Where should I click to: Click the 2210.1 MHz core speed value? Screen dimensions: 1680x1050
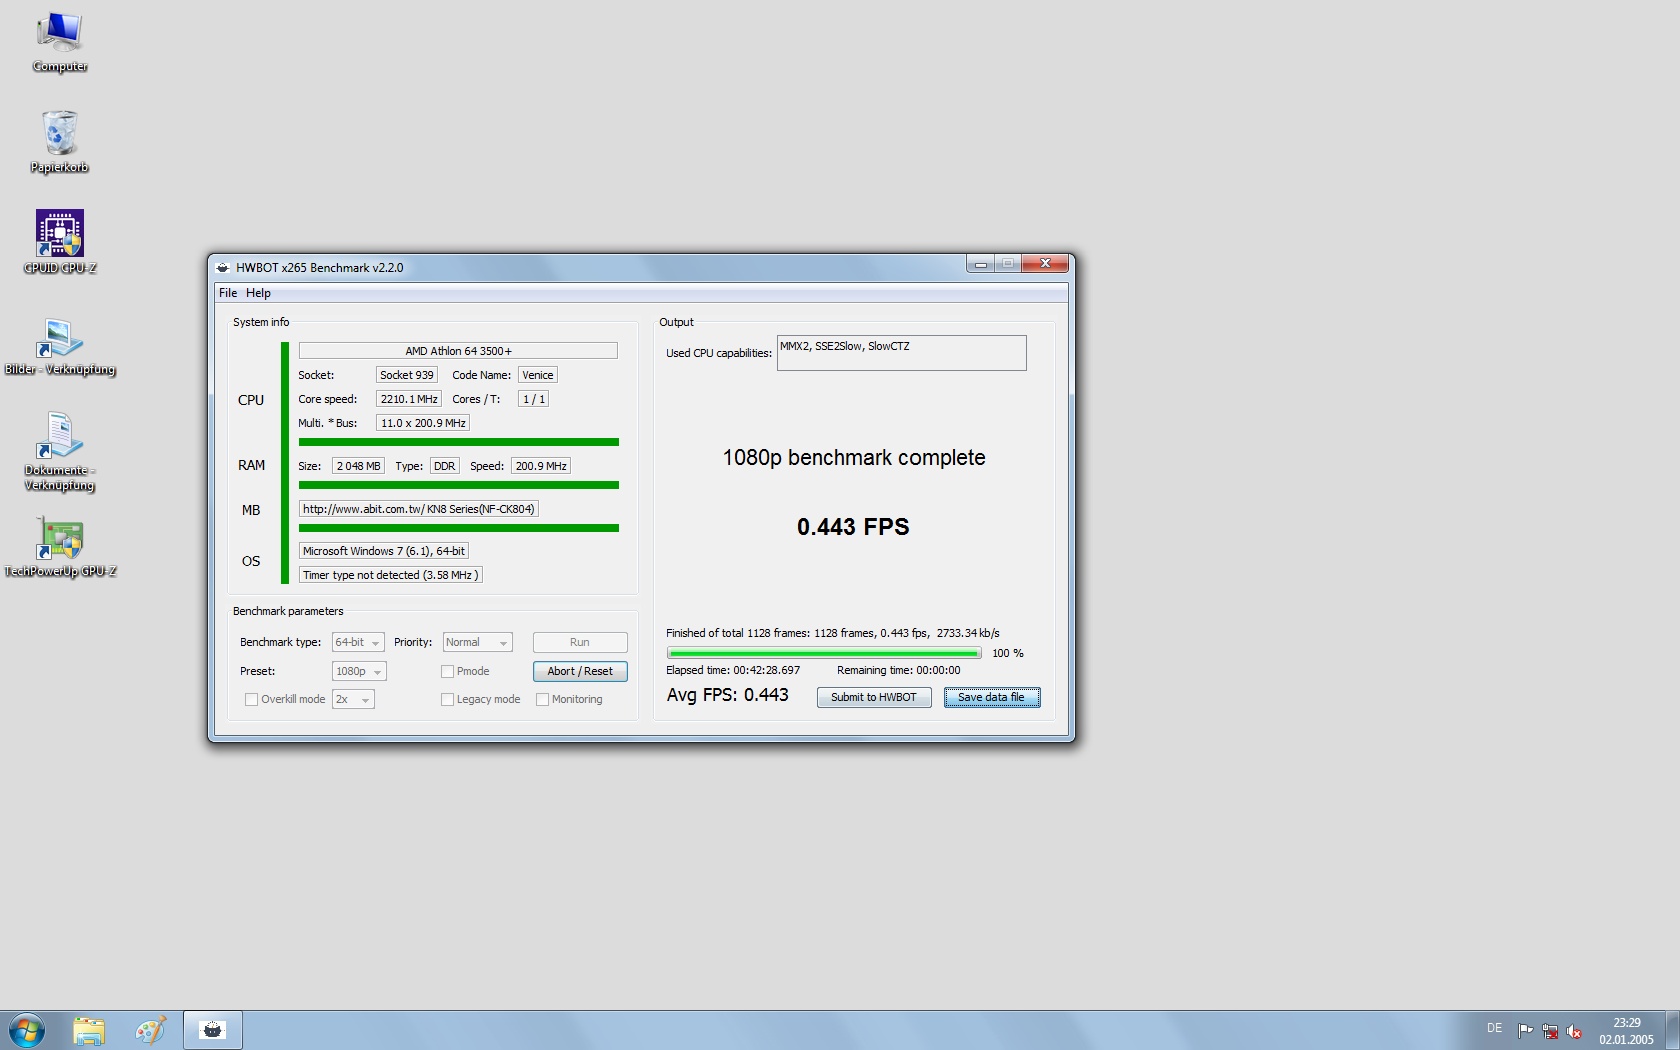pos(409,399)
